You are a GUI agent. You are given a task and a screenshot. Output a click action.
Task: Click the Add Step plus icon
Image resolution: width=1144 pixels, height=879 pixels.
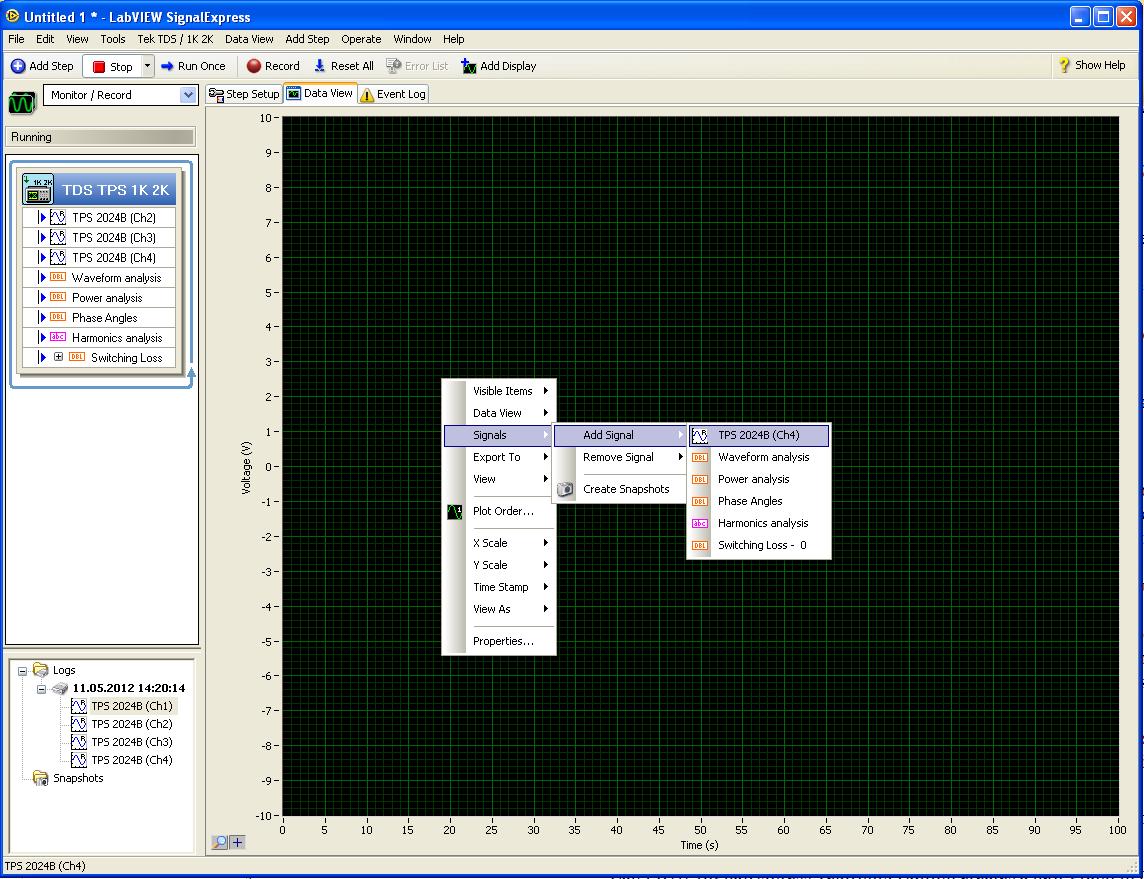click(18, 66)
